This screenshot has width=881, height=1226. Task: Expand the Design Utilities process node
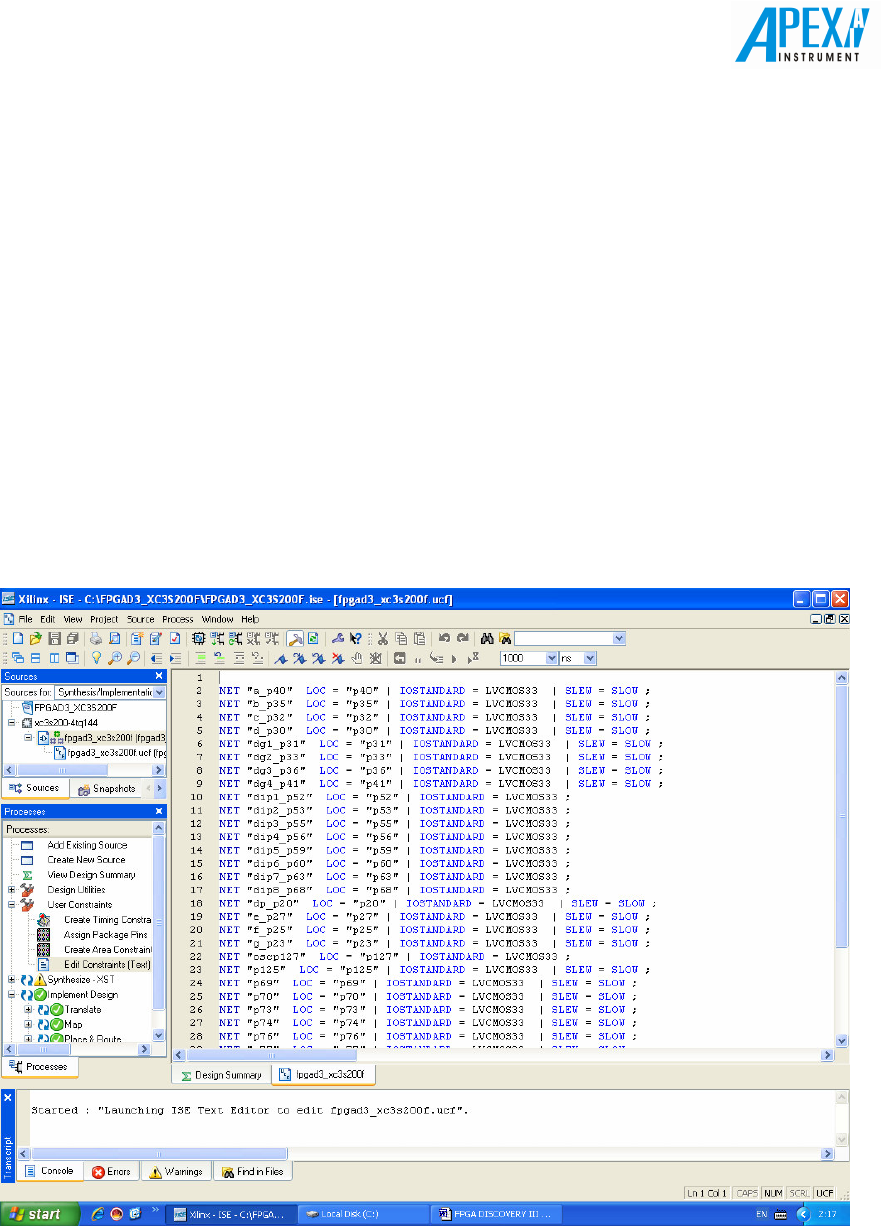[12, 889]
